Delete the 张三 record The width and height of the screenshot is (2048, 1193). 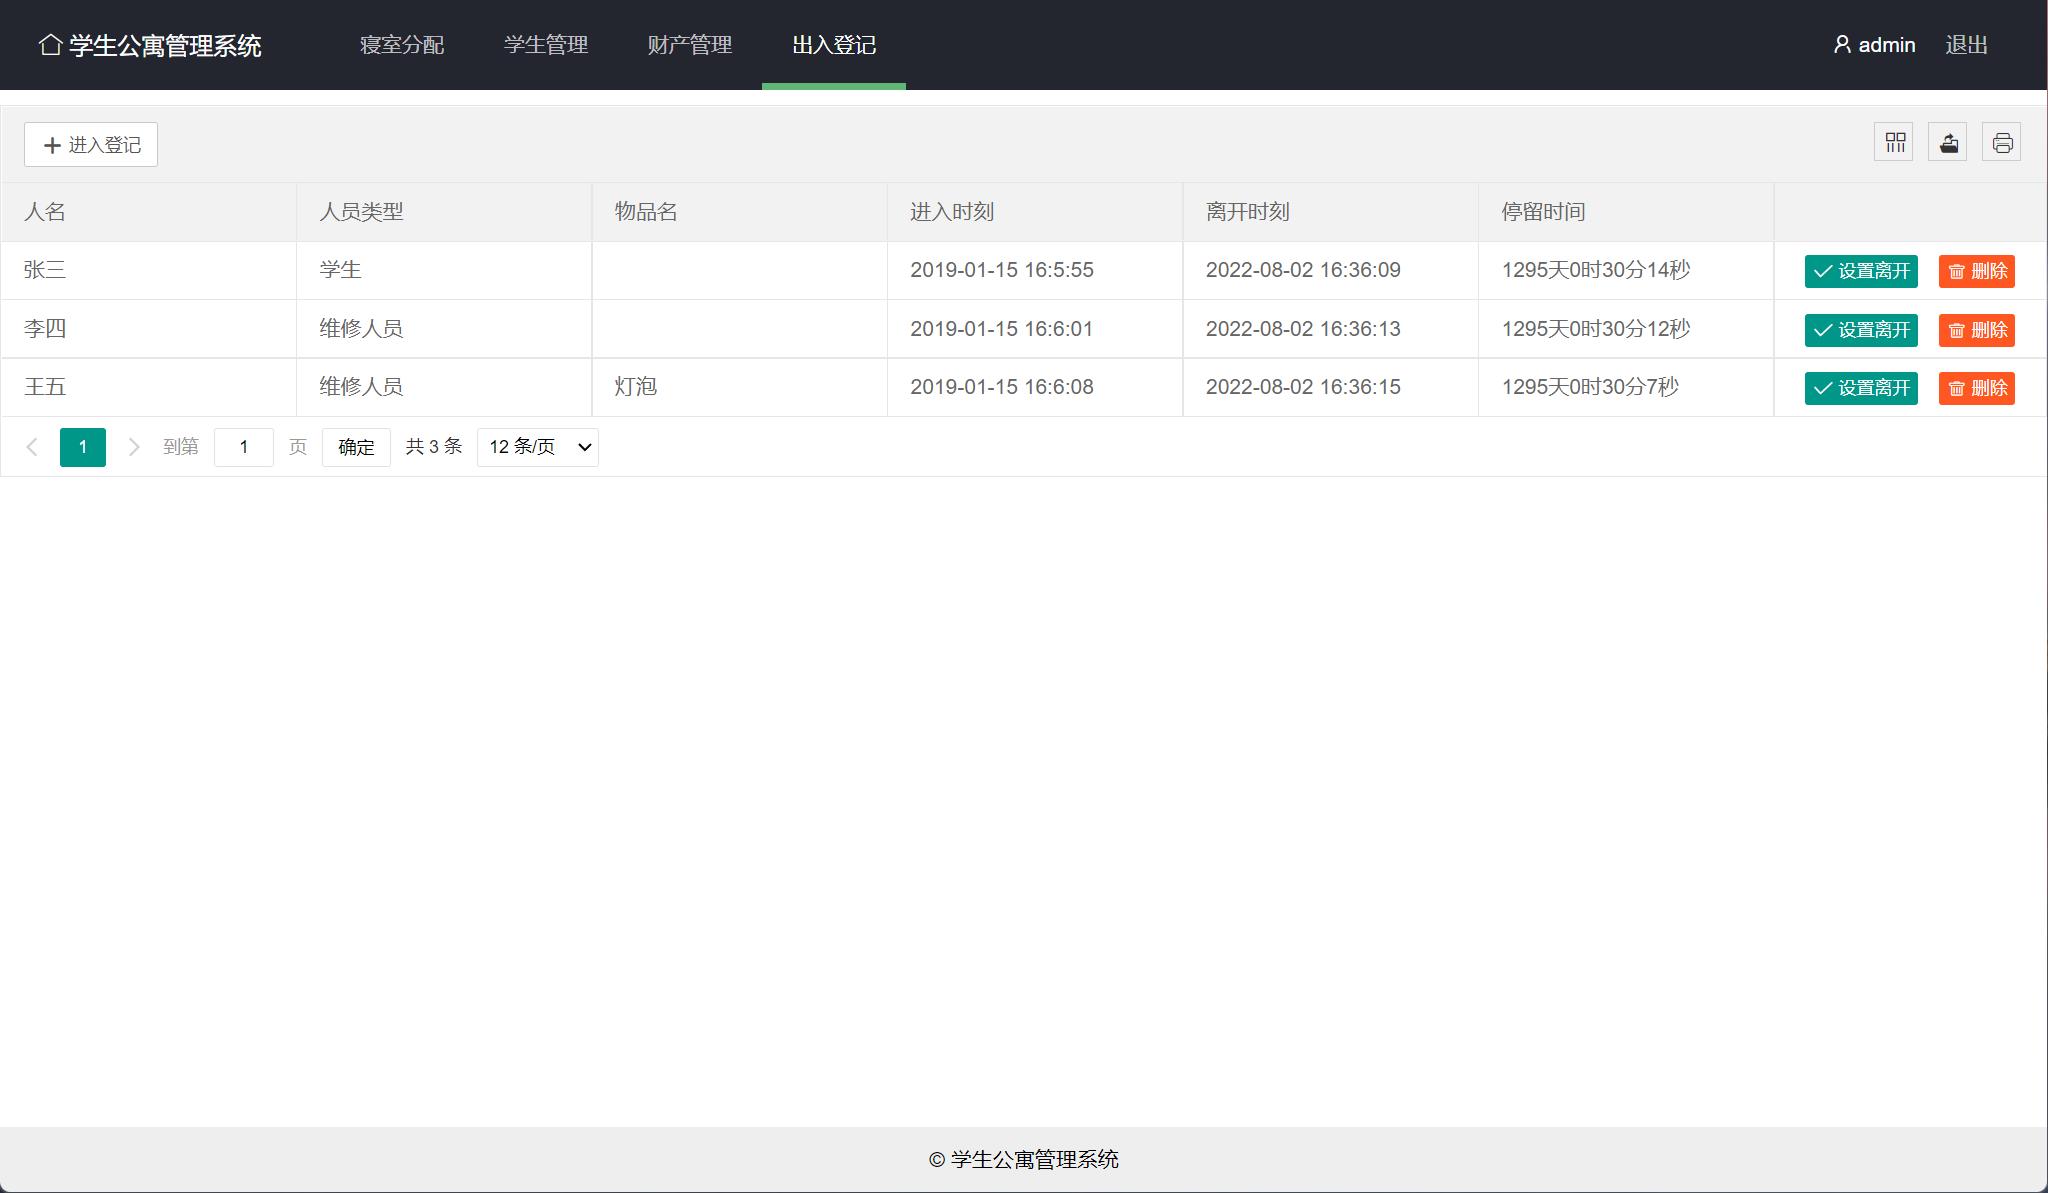tap(1976, 271)
